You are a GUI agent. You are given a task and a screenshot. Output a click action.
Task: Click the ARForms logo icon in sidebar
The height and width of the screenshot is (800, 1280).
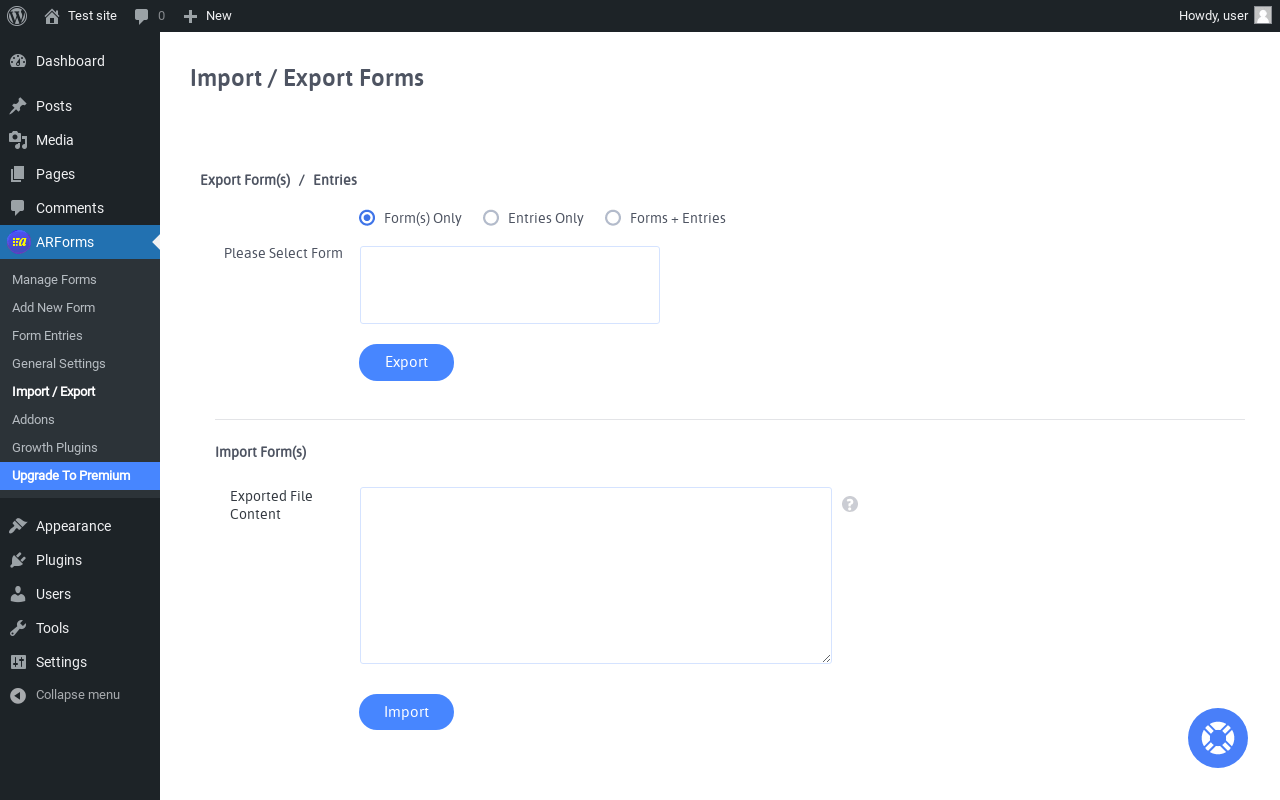pyautogui.click(x=19, y=242)
